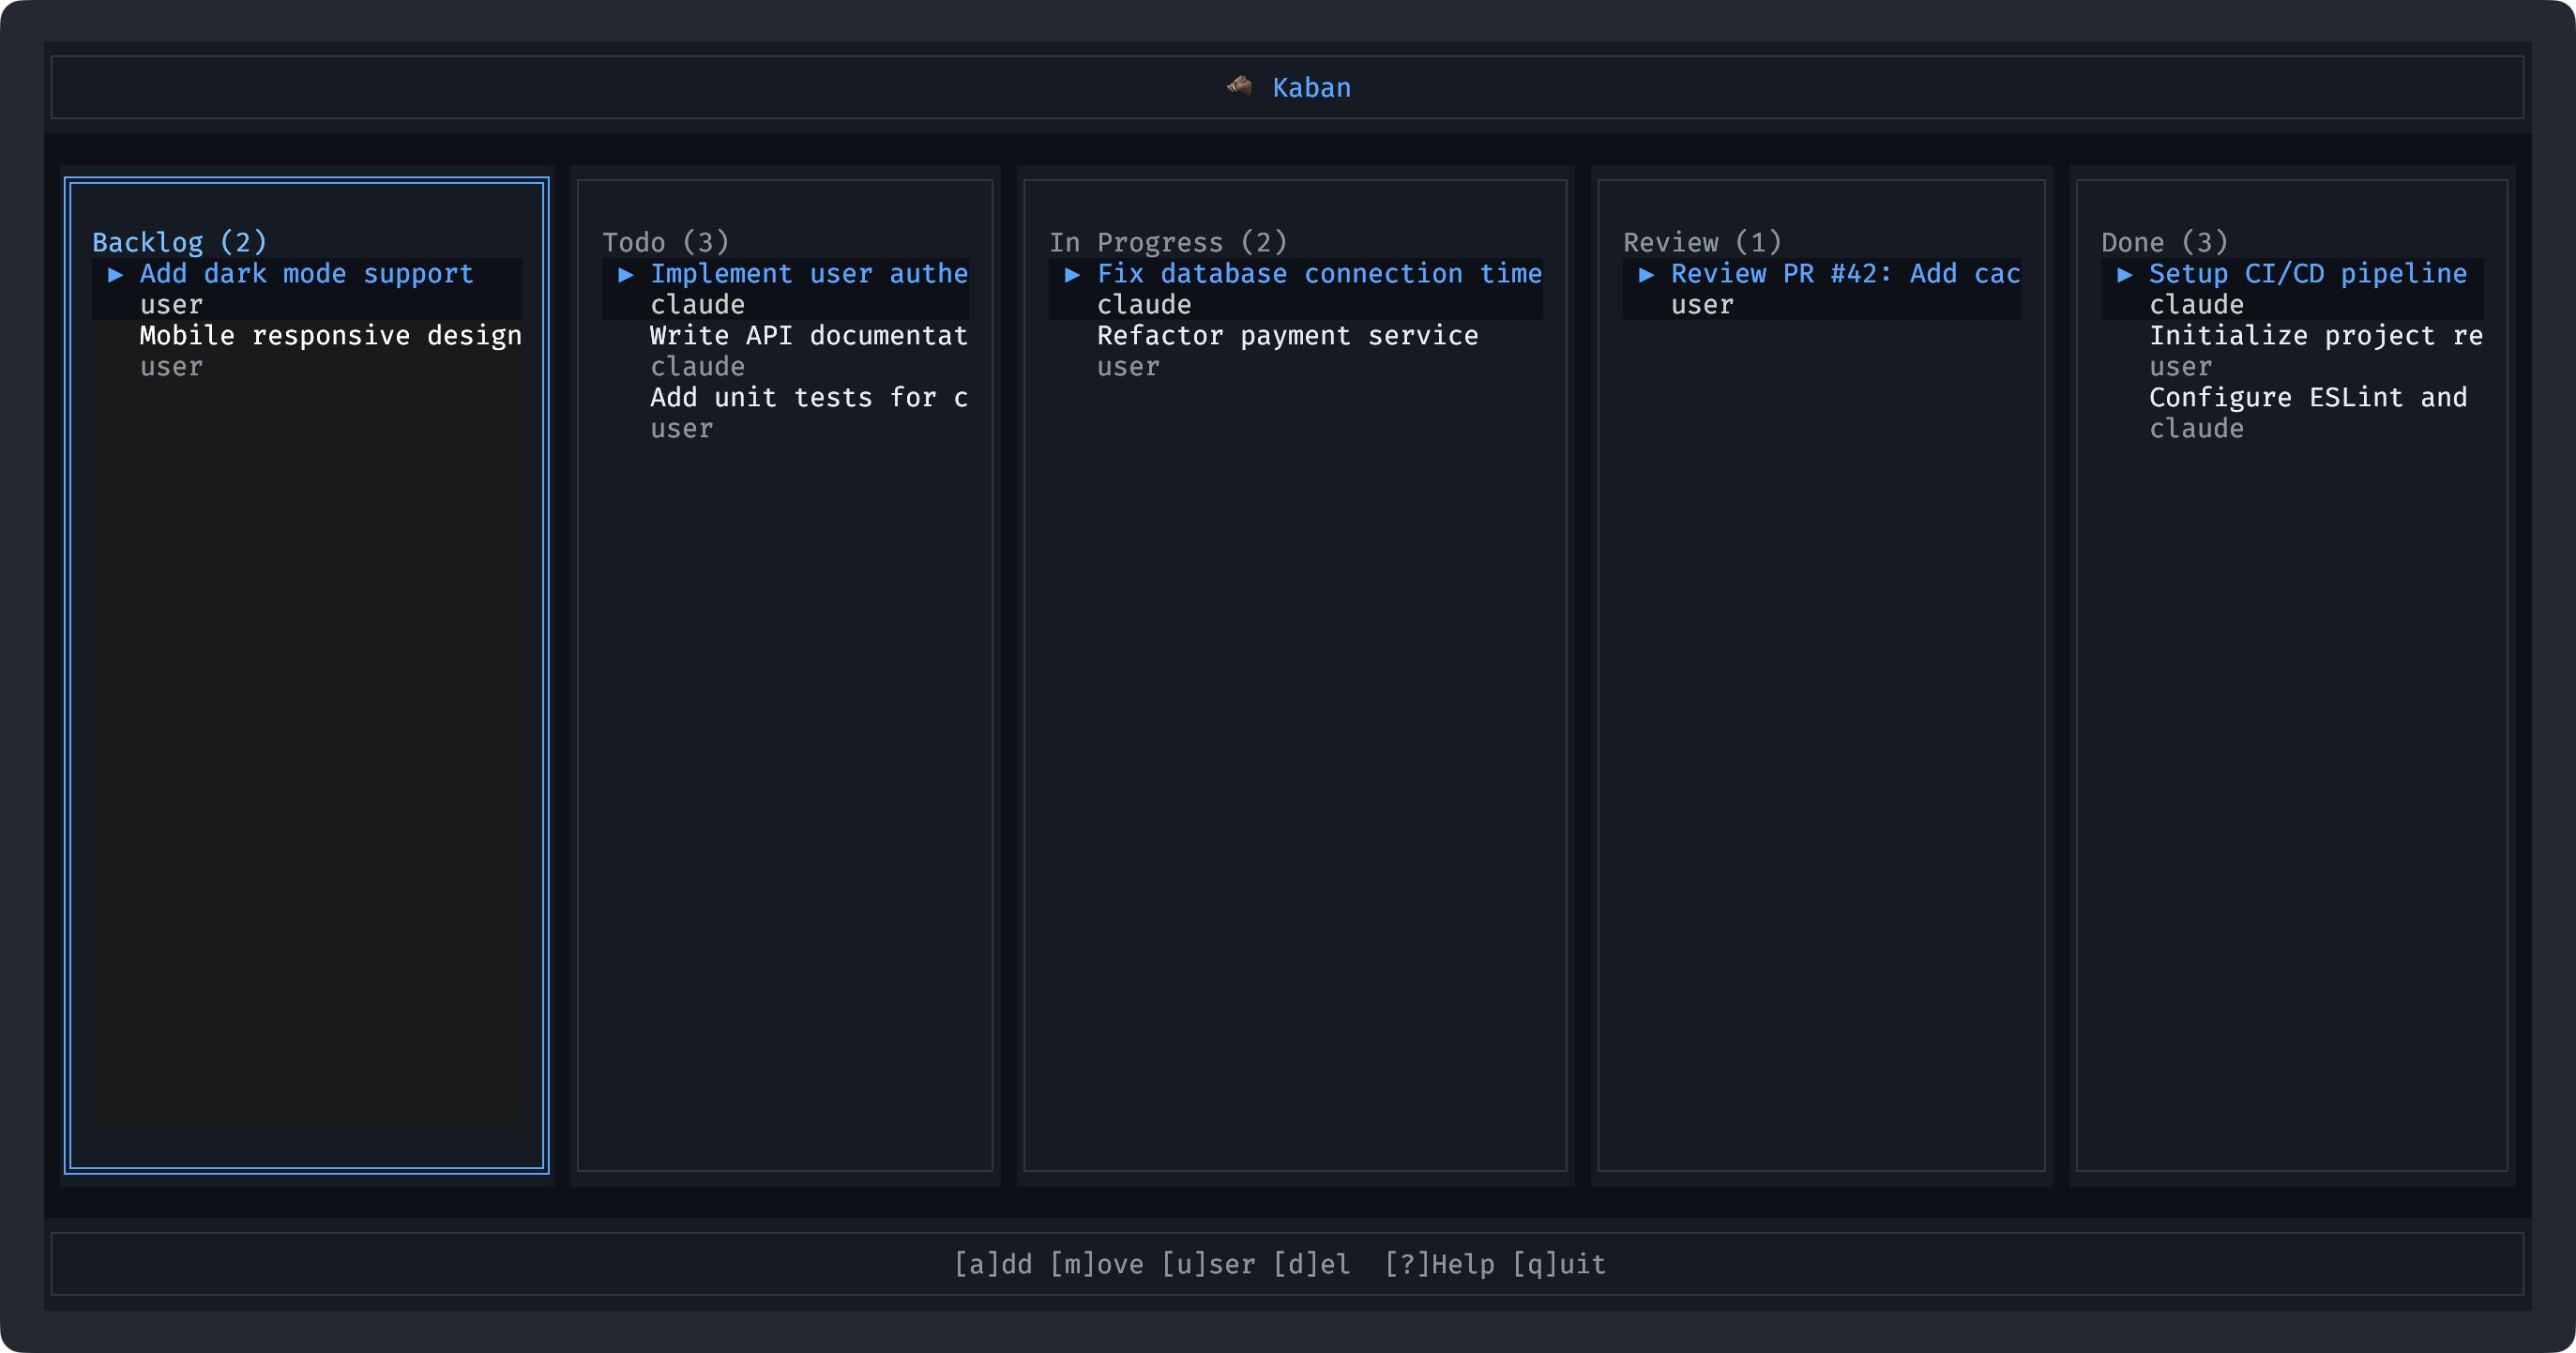Click the Kaban boar logo icon
The width and height of the screenshot is (2576, 1353).
click(x=1239, y=86)
